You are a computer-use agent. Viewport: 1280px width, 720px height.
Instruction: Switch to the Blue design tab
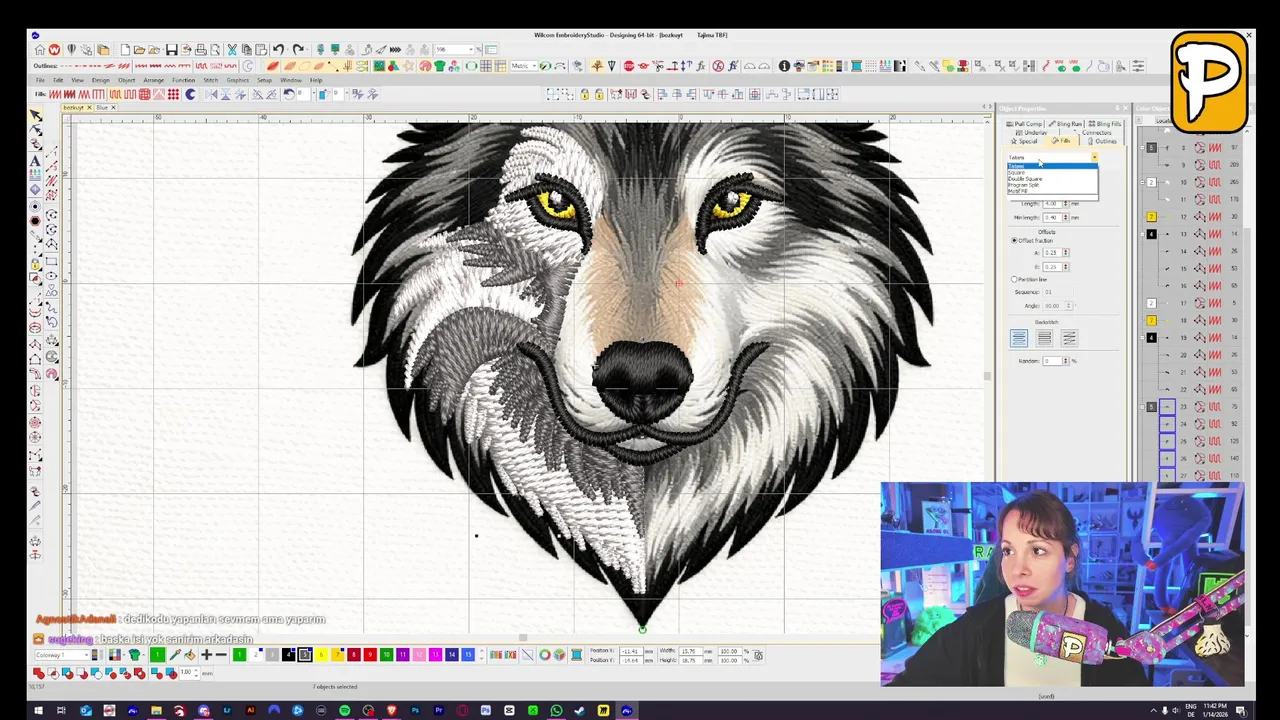point(103,107)
